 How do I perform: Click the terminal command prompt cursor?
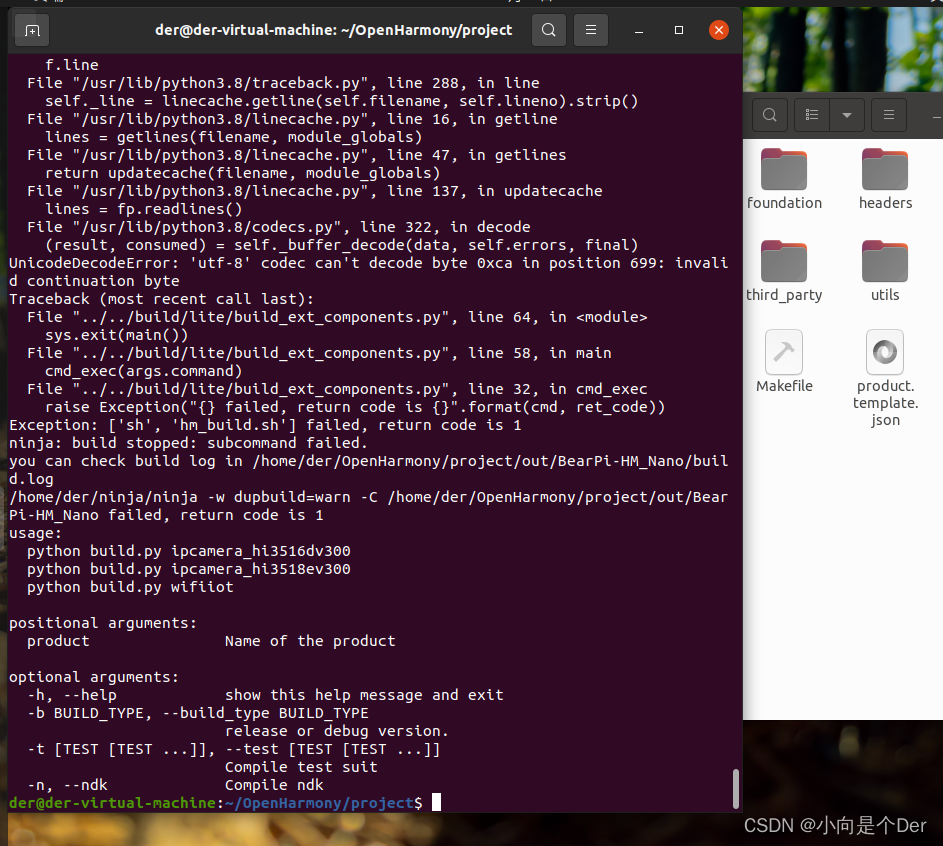[x=437, y=802]
